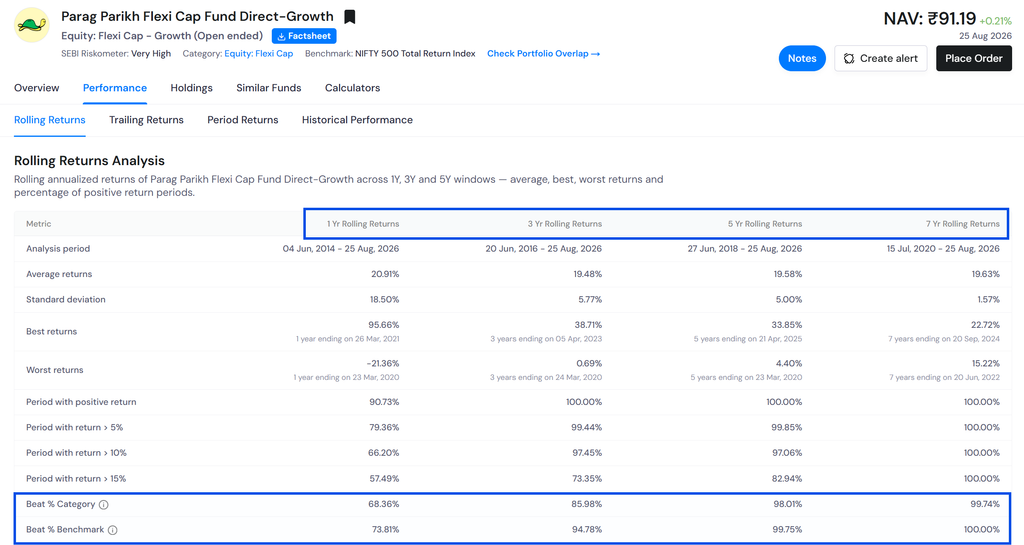Click the 66.20% value in 1 Yr column
Viewport: 1024px width, 545px height.
coord(384,453)
